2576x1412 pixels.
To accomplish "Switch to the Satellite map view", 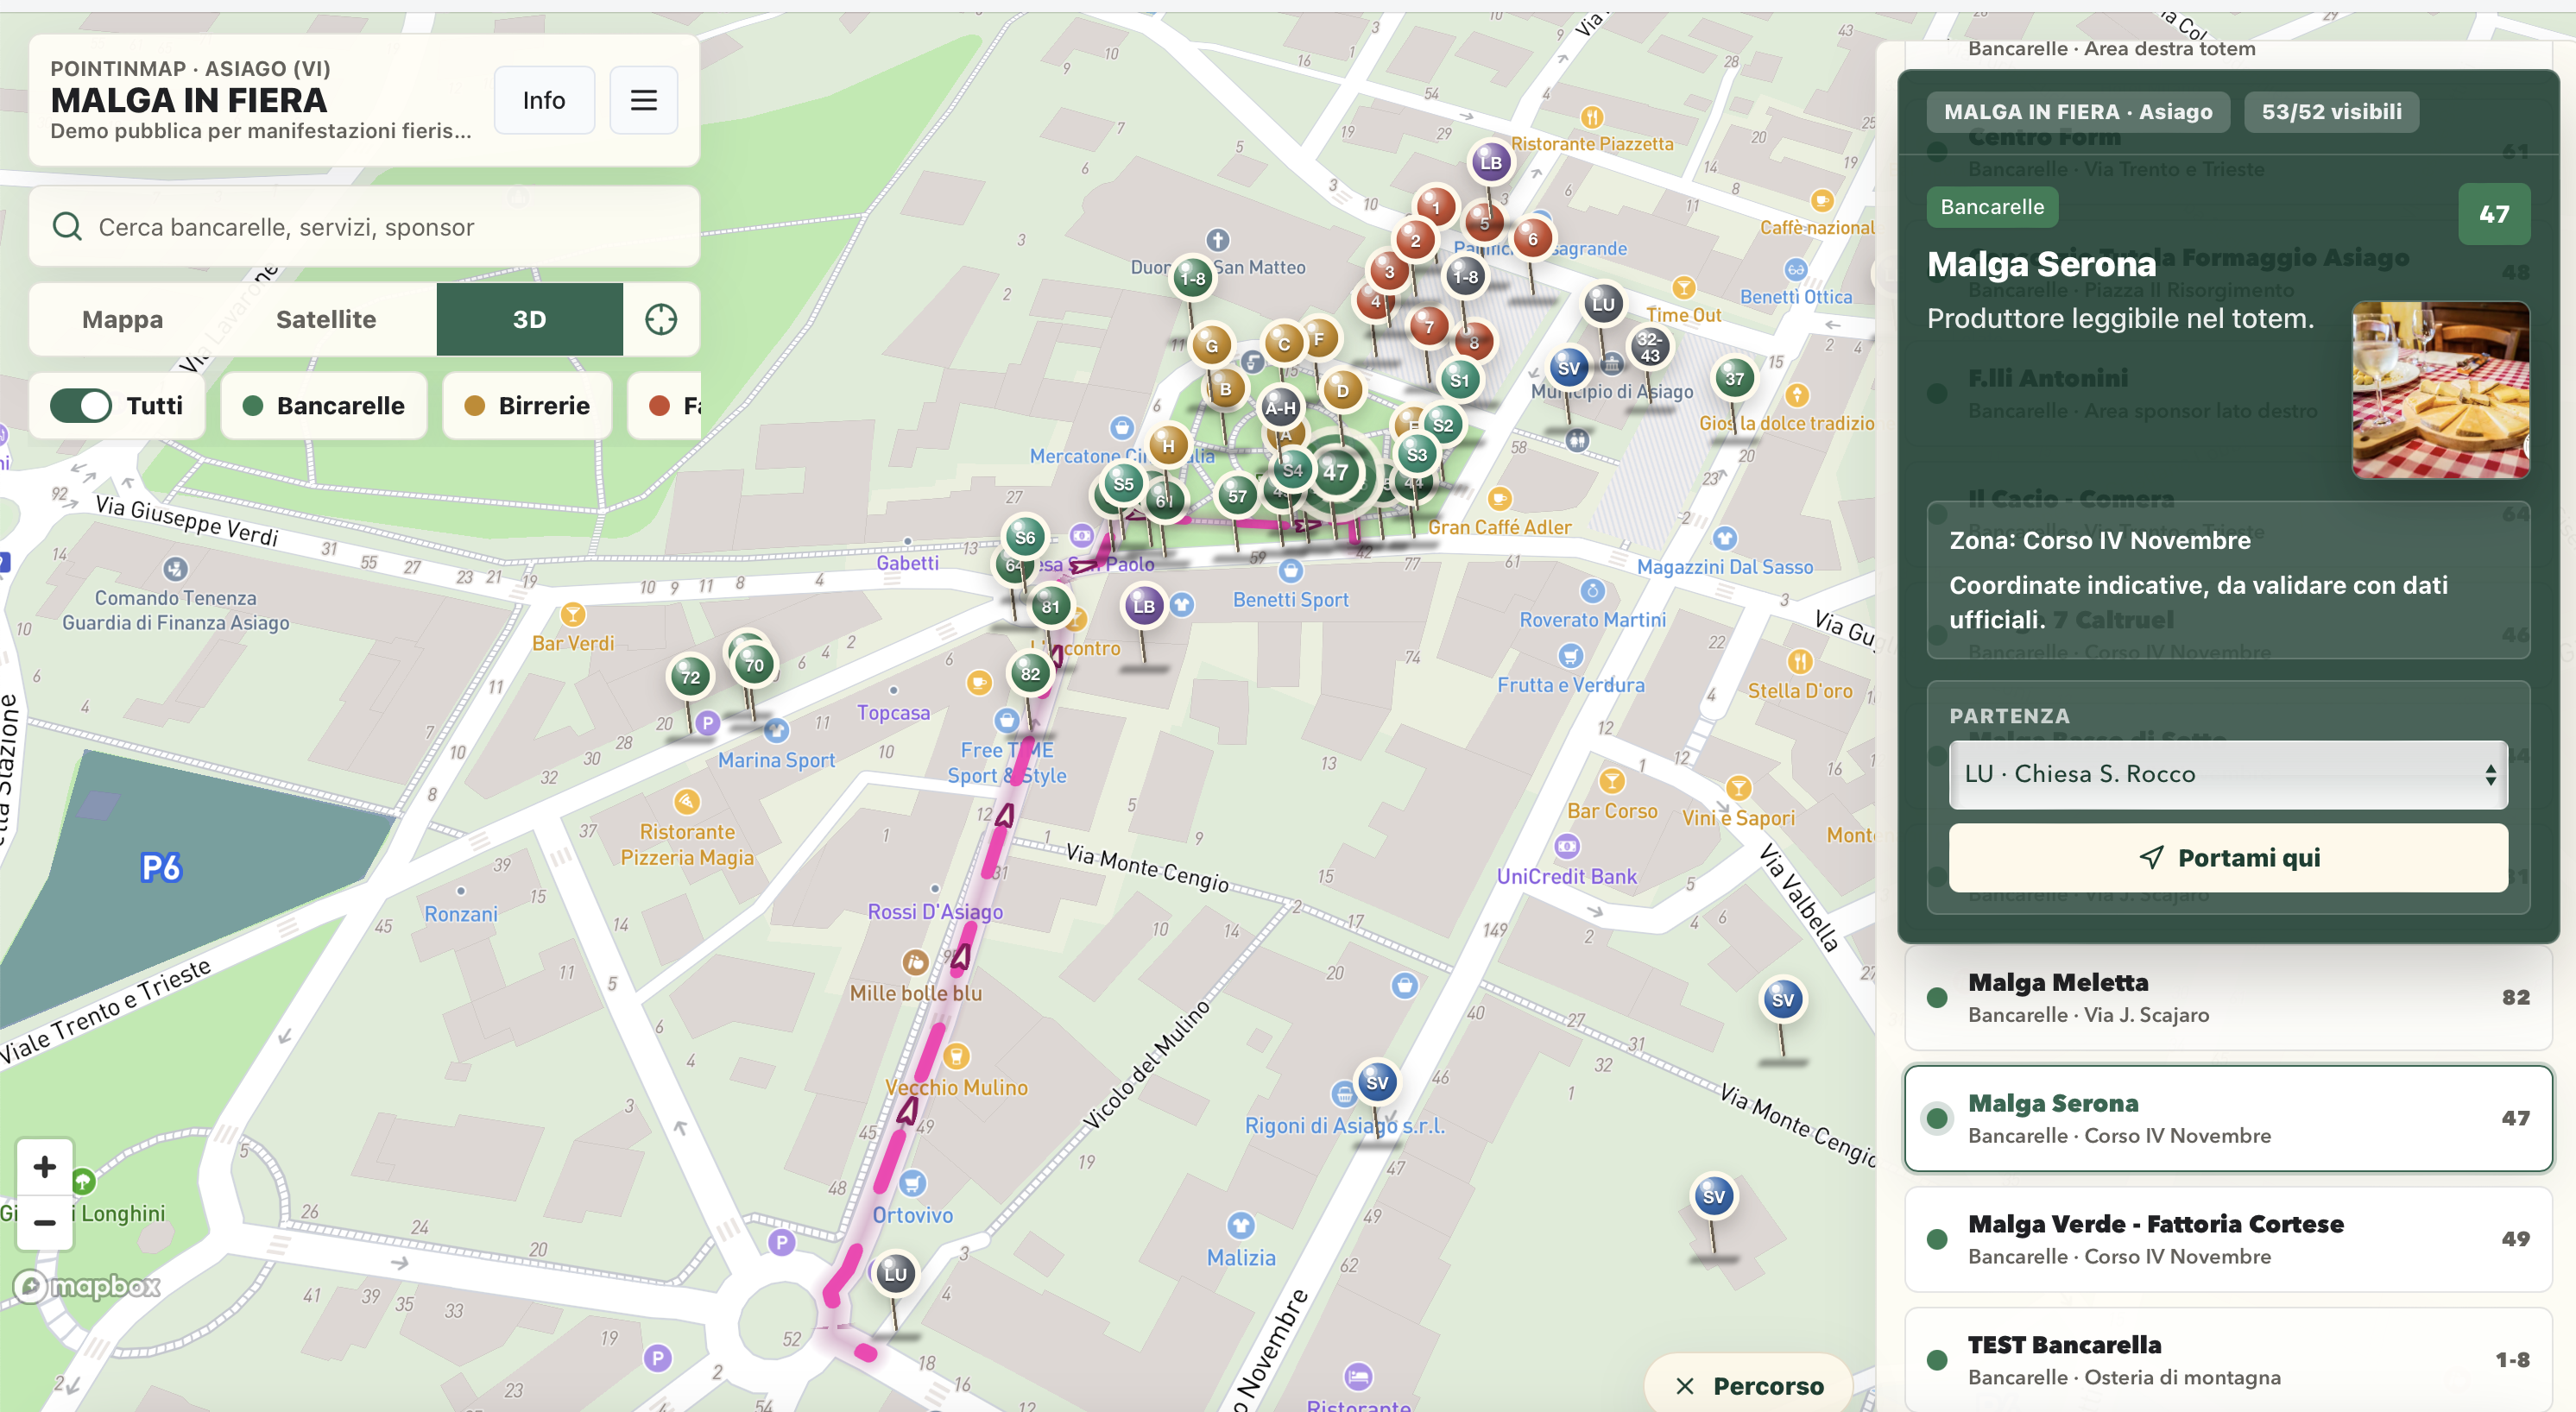I will [x=326, y=319].
